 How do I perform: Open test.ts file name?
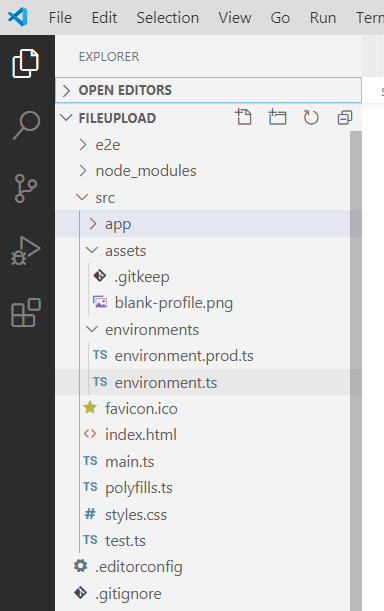click(x=125, y=541)
